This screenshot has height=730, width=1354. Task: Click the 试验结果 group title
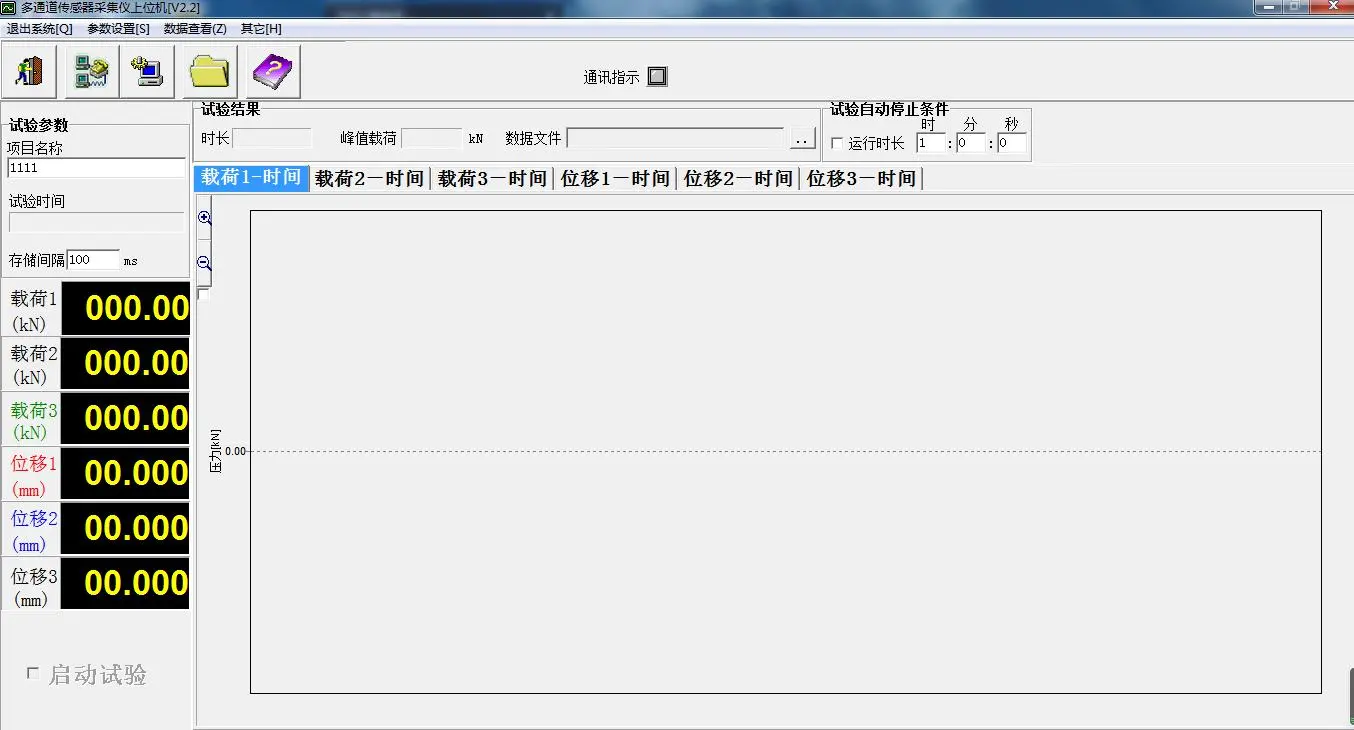pyautogui.click(x=231, y=109)
